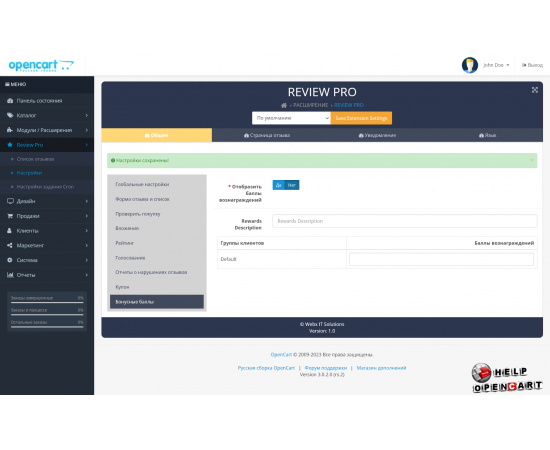Image resolution: width=550 pixels, height=450 pixels.
Task: Open Магазин дополнений footer link
Action: pos(381,368)
